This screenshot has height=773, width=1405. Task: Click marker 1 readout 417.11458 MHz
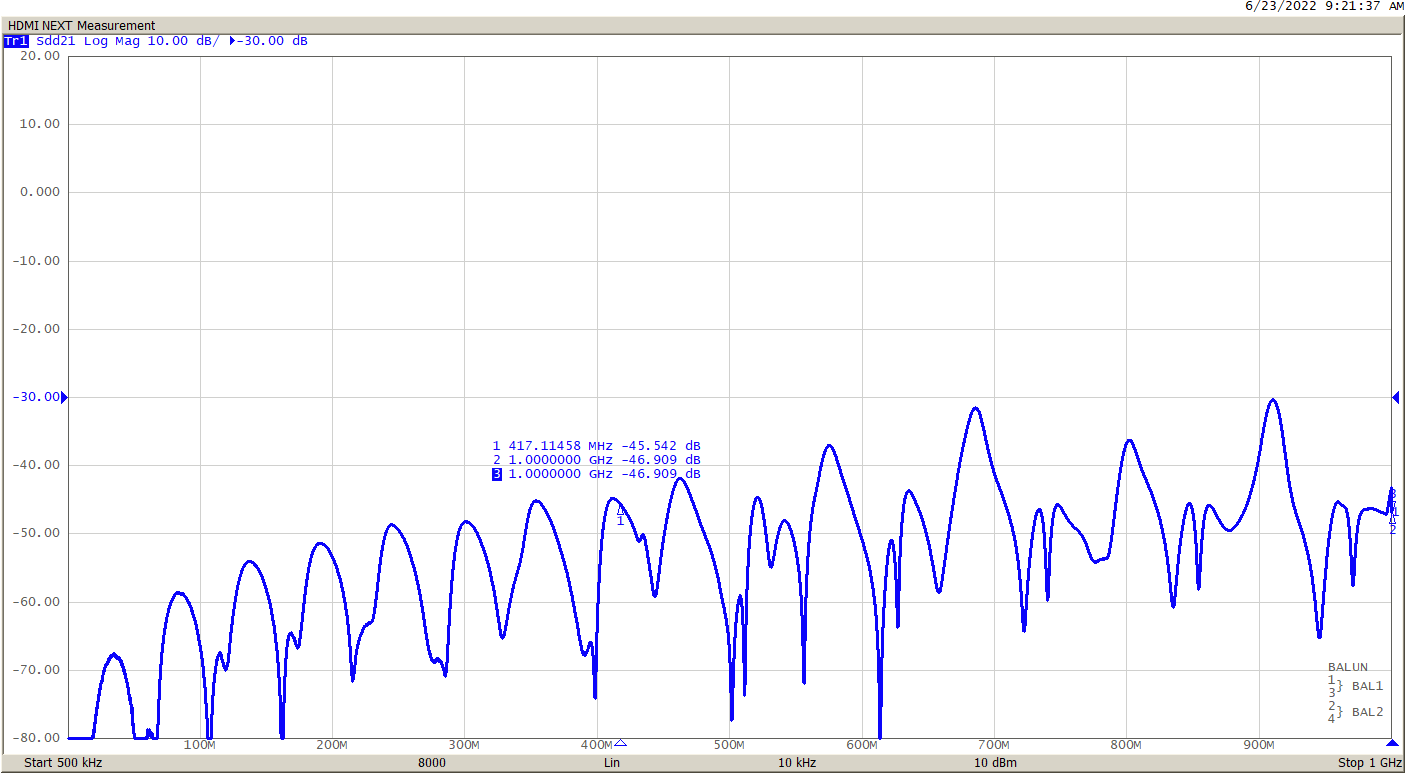561,446
